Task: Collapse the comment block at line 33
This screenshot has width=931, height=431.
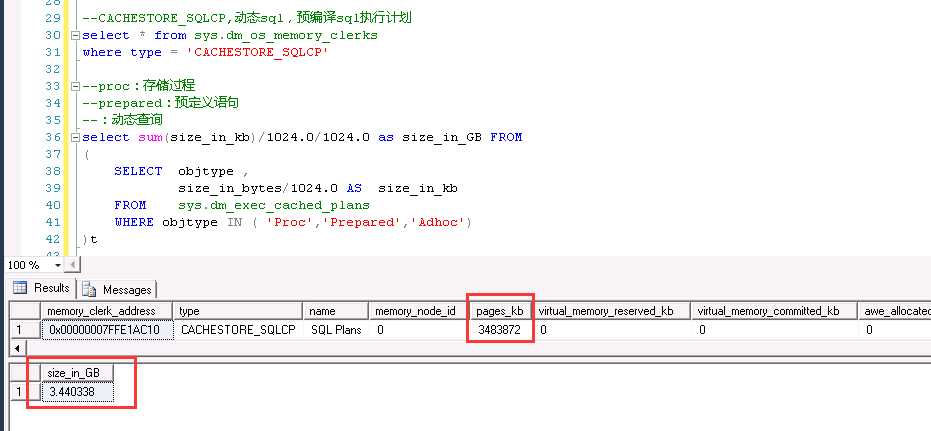Action: tap(75, 87)
